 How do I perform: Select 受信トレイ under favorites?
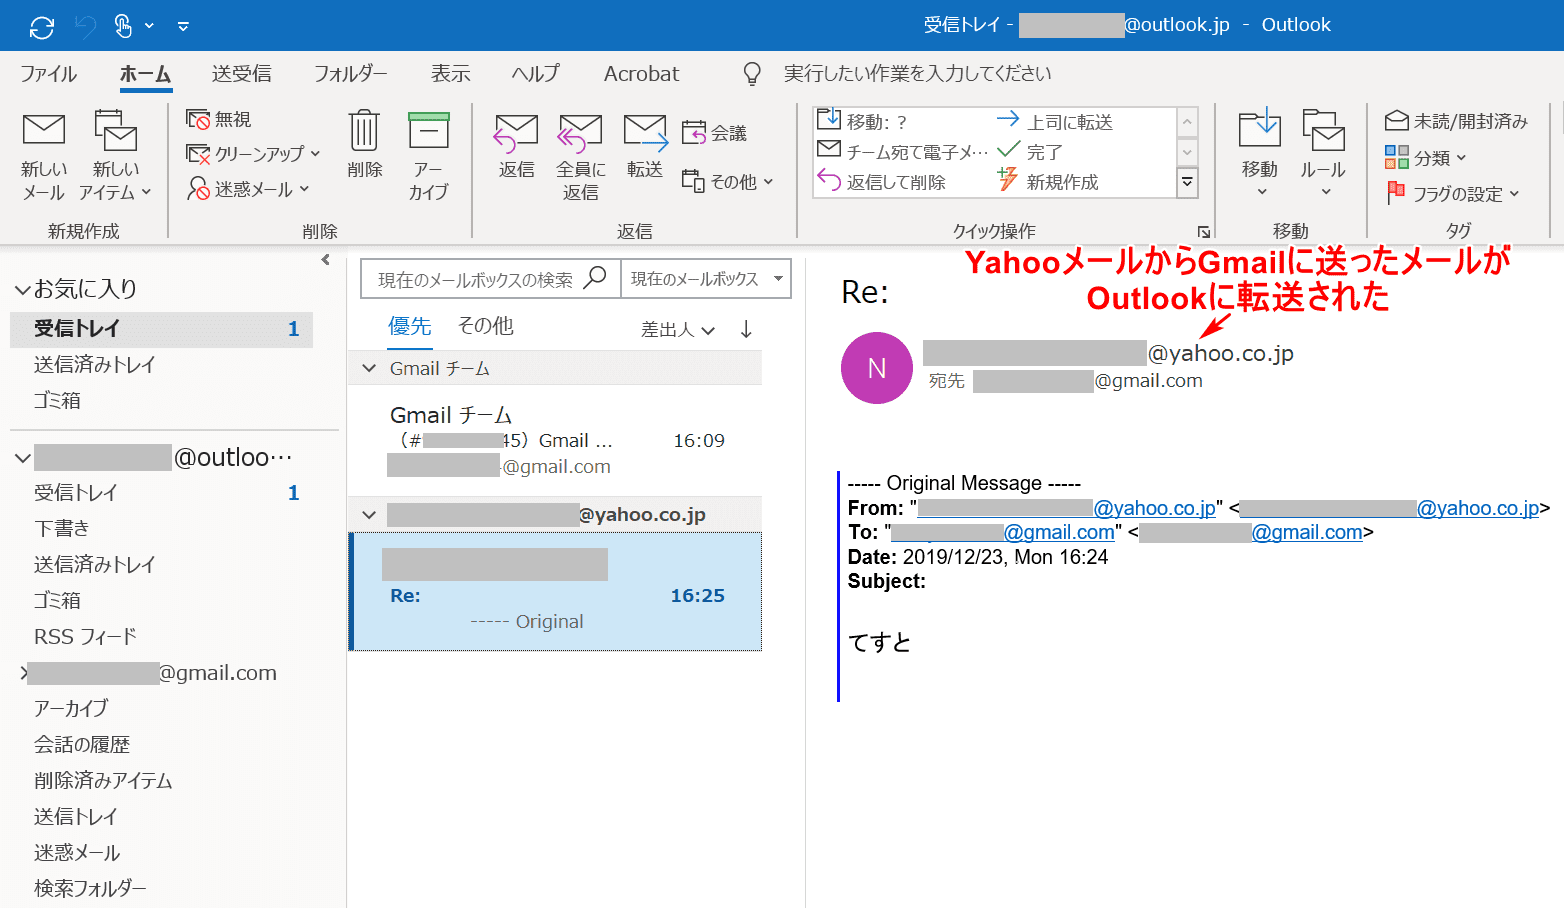point(162,329)
